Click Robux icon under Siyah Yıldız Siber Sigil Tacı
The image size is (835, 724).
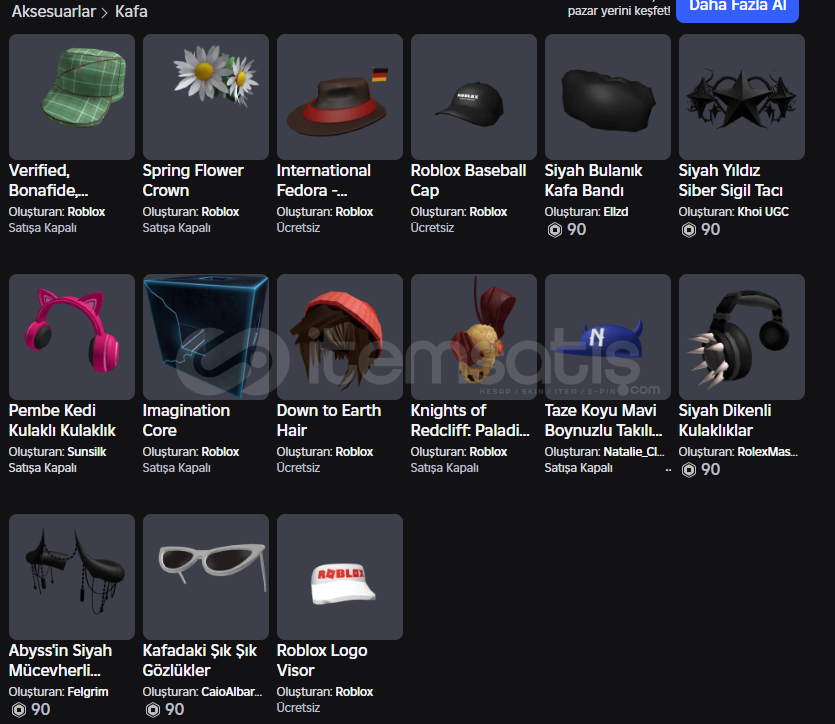[689, 230]
